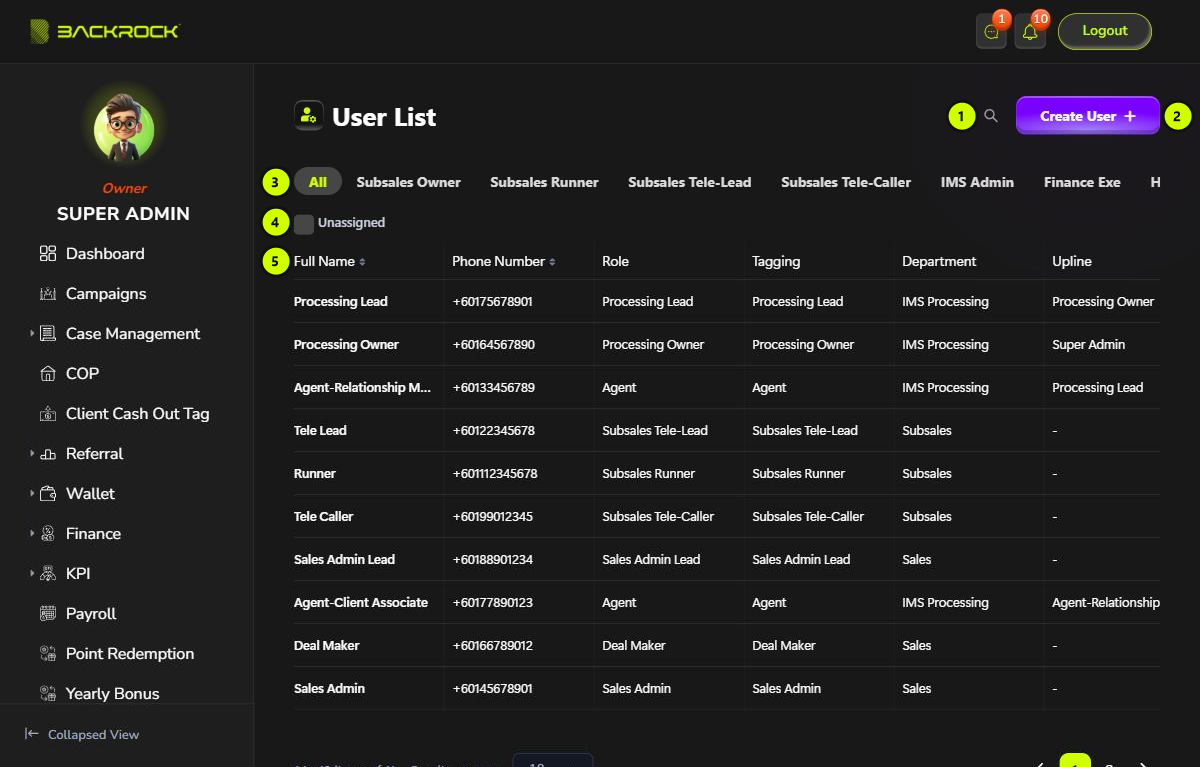Click the Collapsed View label

pyautogui.click(x=93, y=735)
